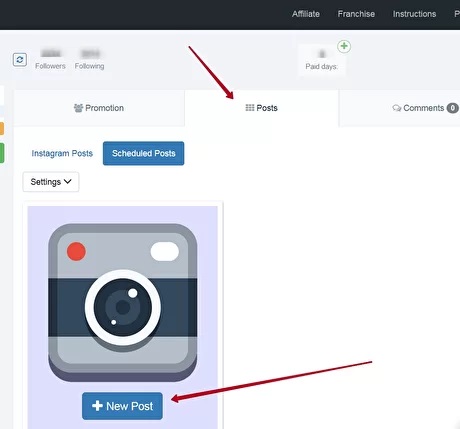This screenshot has width=460, height=429.
Task: Expand the Settings dropdown
Action: click(x=51, y=182)
